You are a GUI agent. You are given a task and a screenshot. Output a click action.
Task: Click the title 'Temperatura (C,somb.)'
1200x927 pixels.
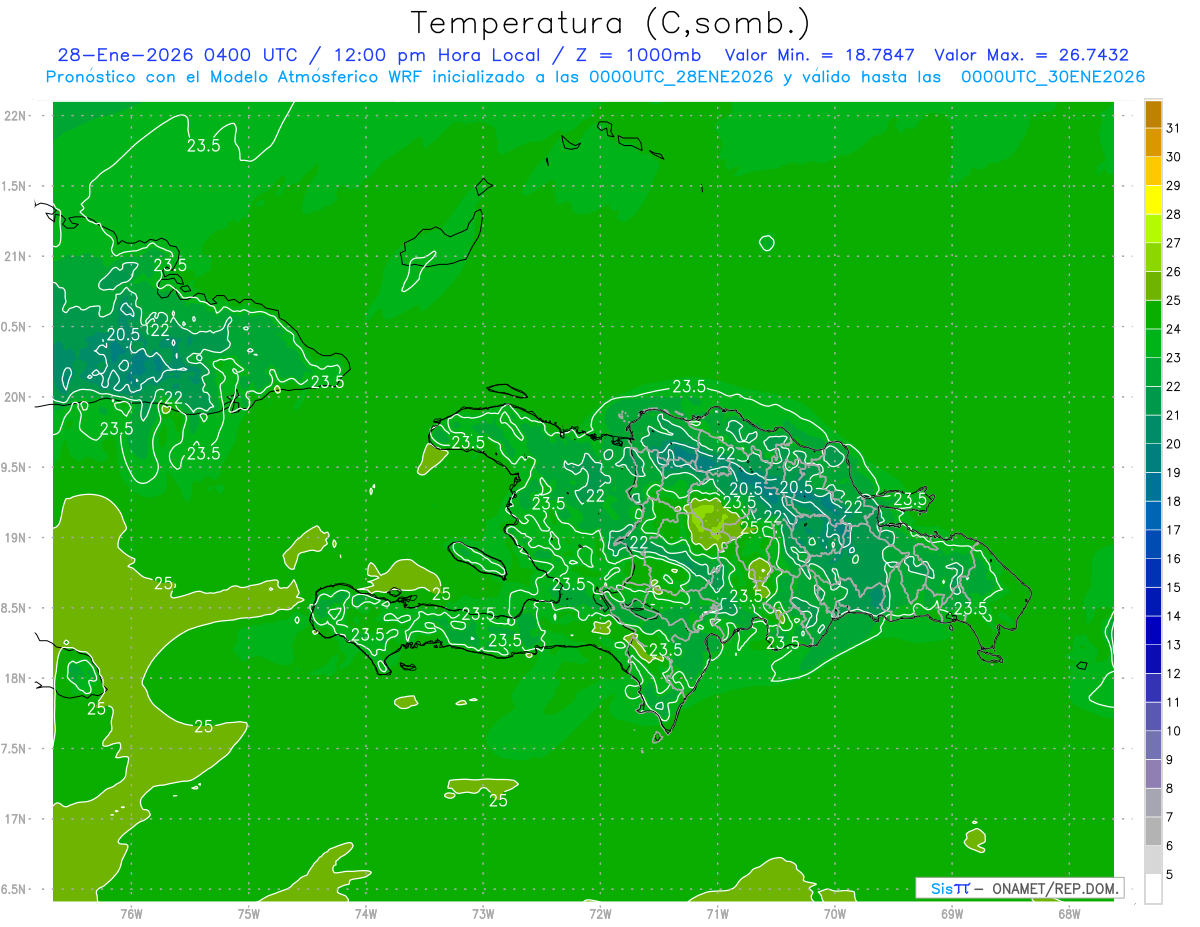(610, 23)
